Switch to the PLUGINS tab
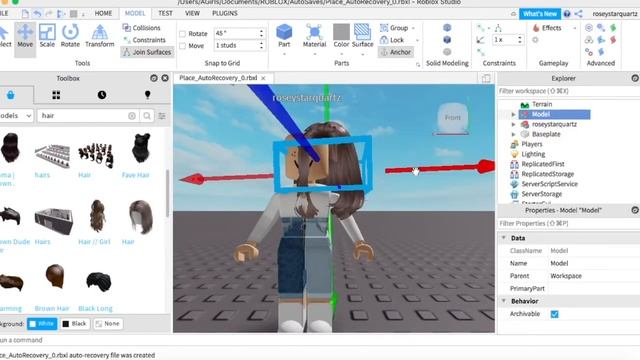The image size is (640, 360). (x=224, y=13)
